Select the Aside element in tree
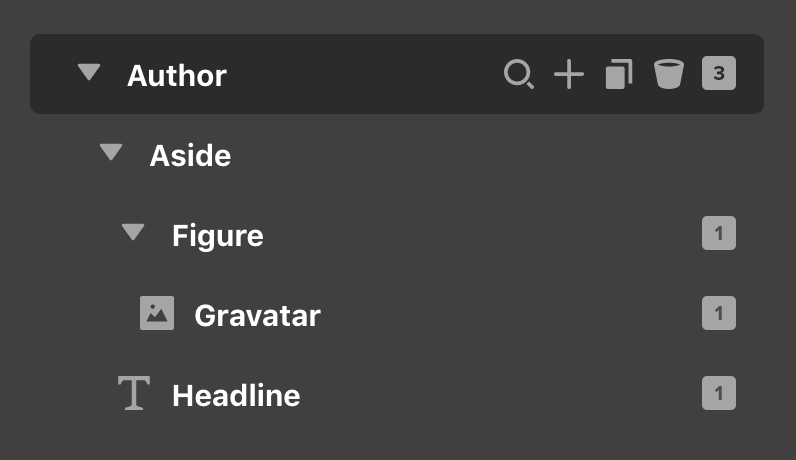Image resolution: width=796 pixels, height=460 pixels. pyautogui.click(x=190, y=155)
